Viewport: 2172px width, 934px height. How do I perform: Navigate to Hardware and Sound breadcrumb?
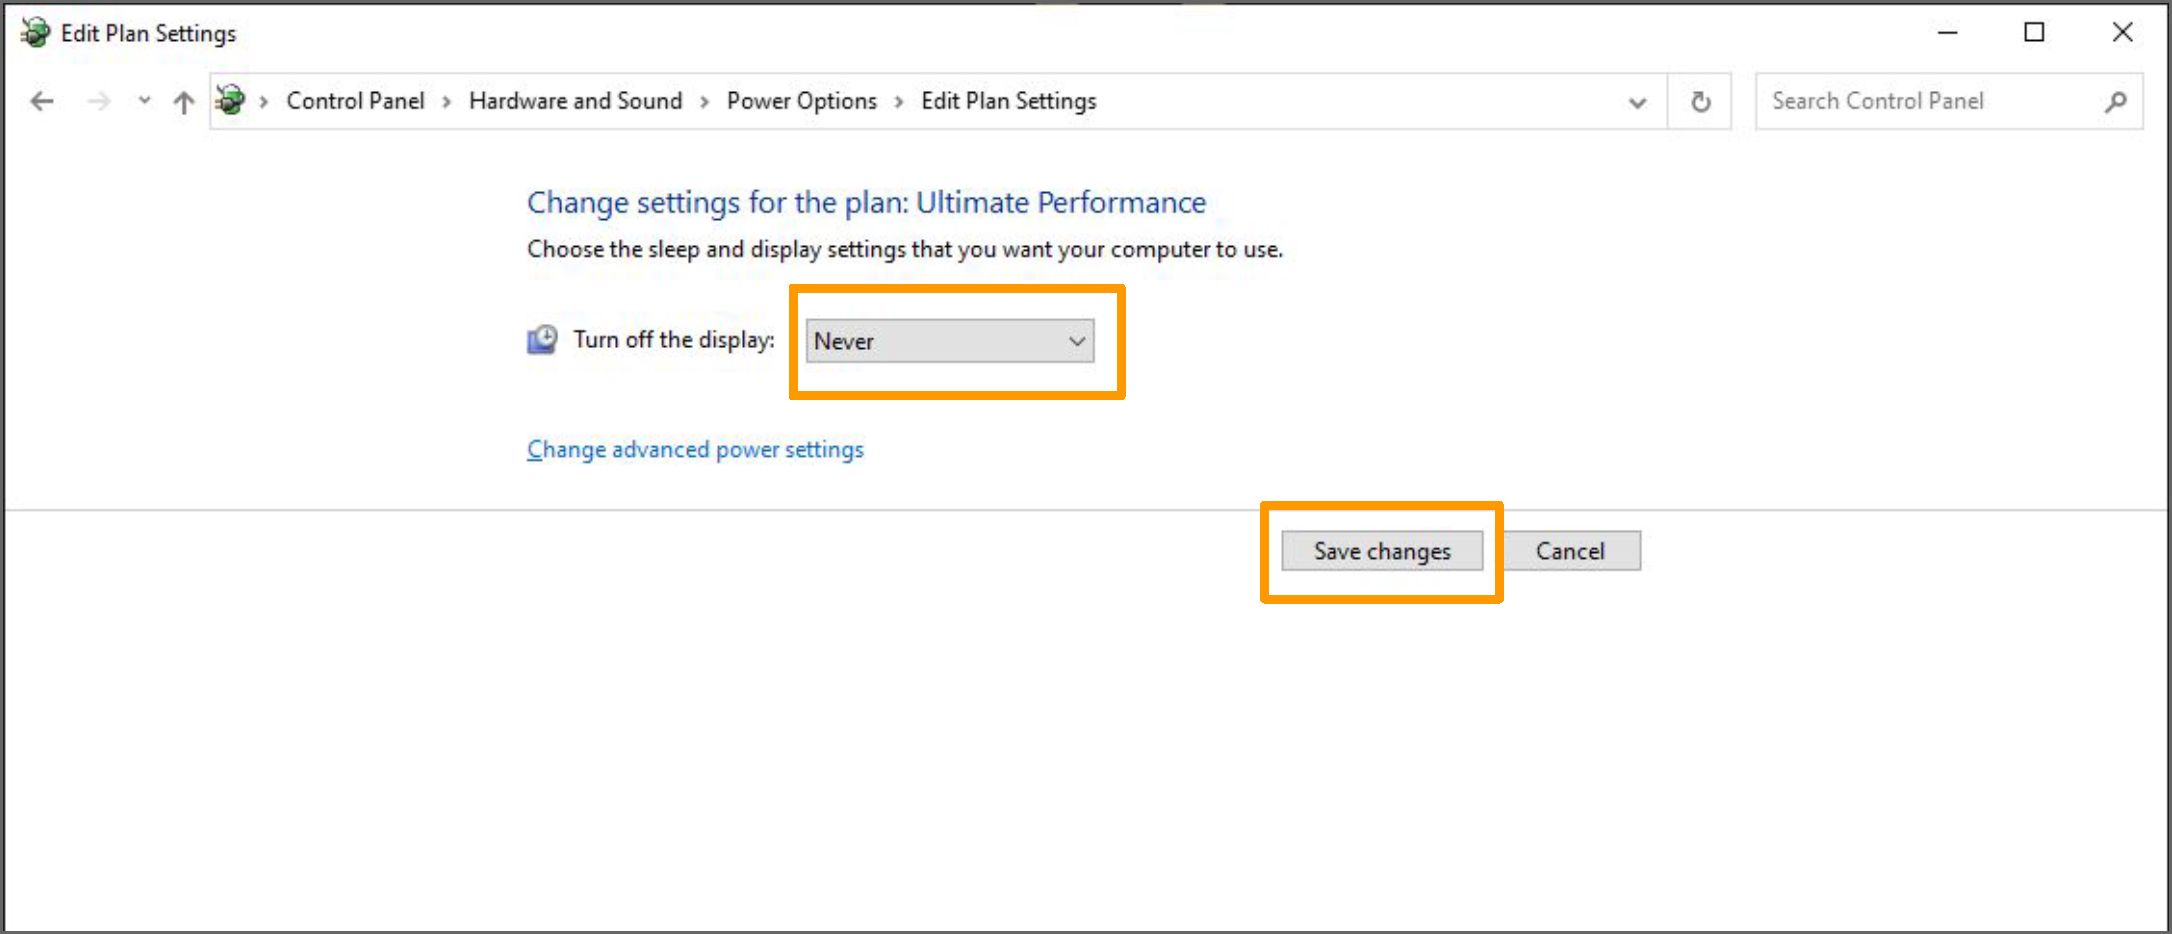click(575, 101)
